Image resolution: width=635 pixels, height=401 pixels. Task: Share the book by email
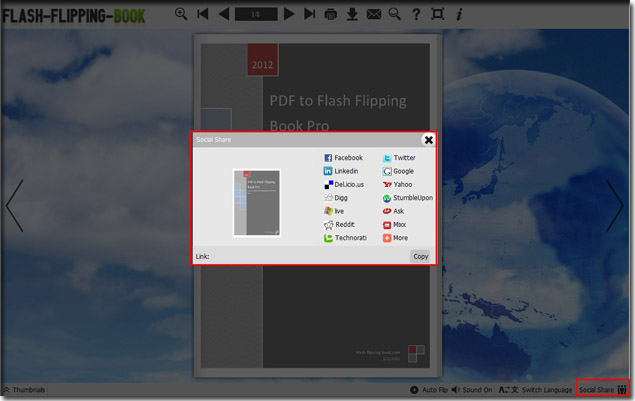tap(373, 14)
